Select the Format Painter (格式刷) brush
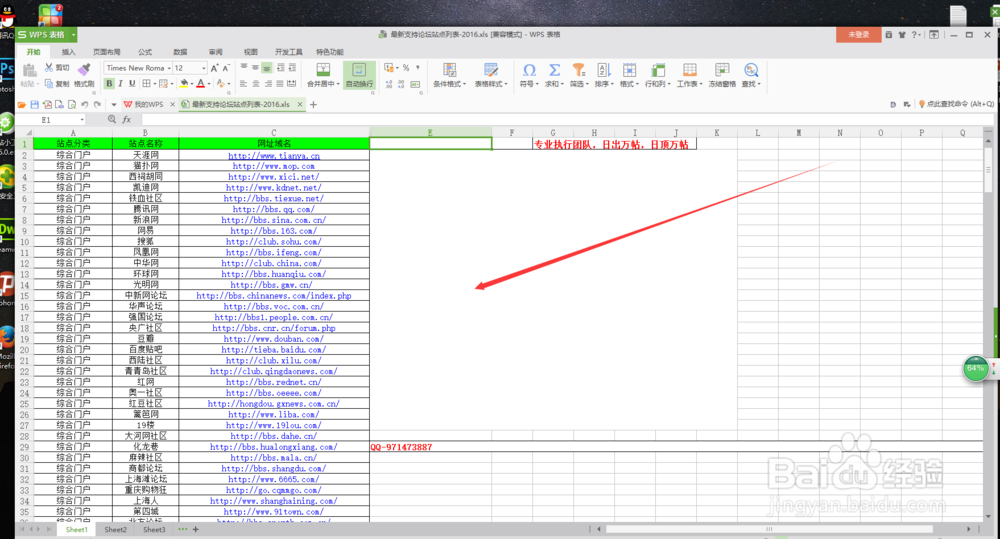 [x=84, y=75]
